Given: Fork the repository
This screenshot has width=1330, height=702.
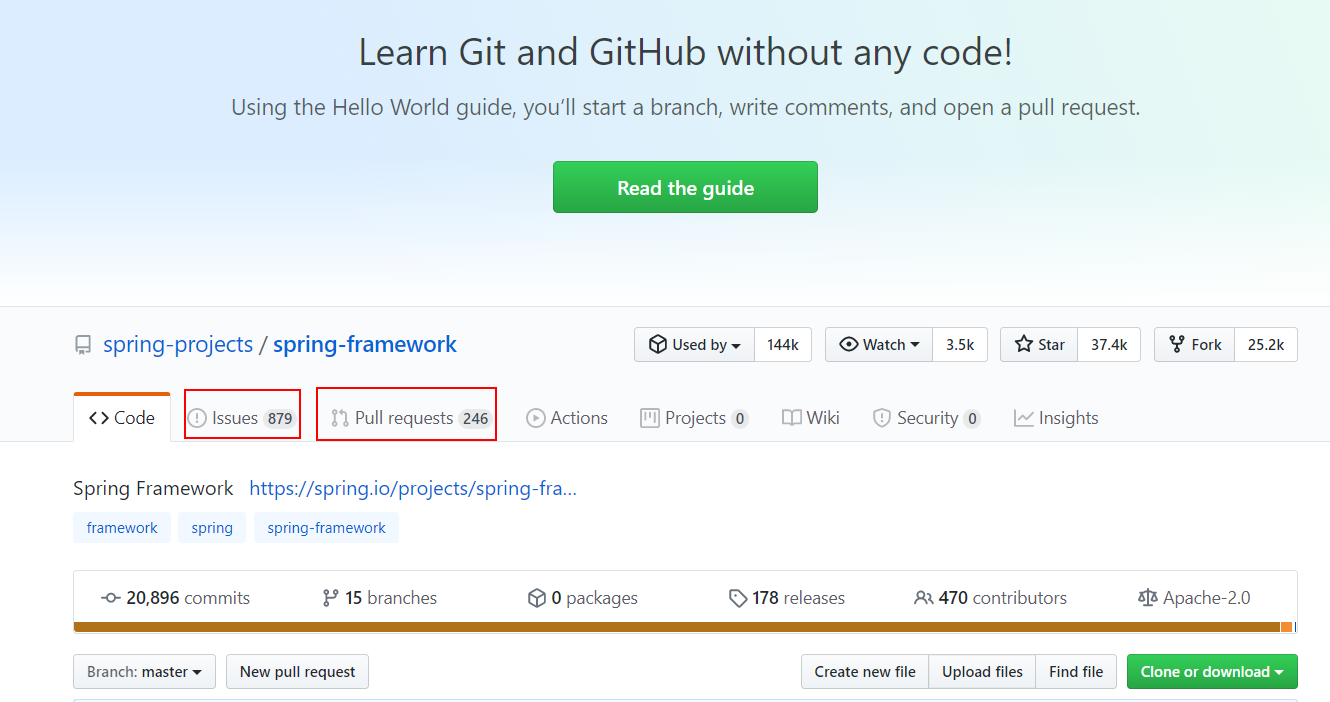Looking at the screenshot, I should [1194, 344].
